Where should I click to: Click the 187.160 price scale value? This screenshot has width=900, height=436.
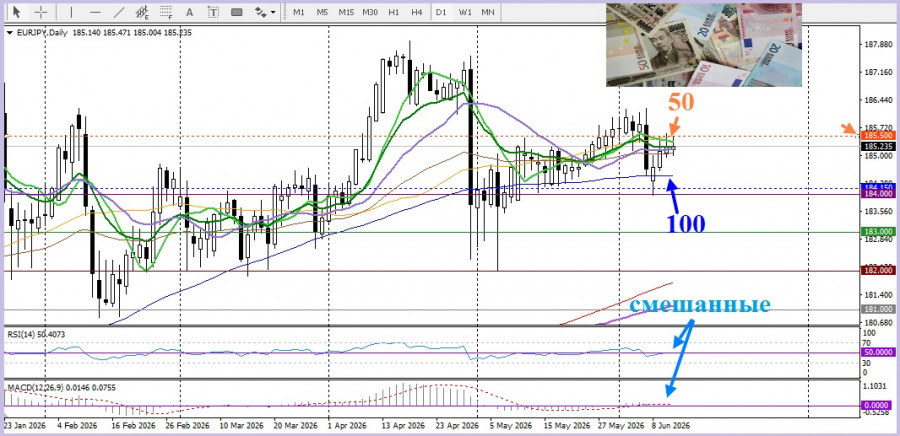pyautogui.click(x=876, y=73)
